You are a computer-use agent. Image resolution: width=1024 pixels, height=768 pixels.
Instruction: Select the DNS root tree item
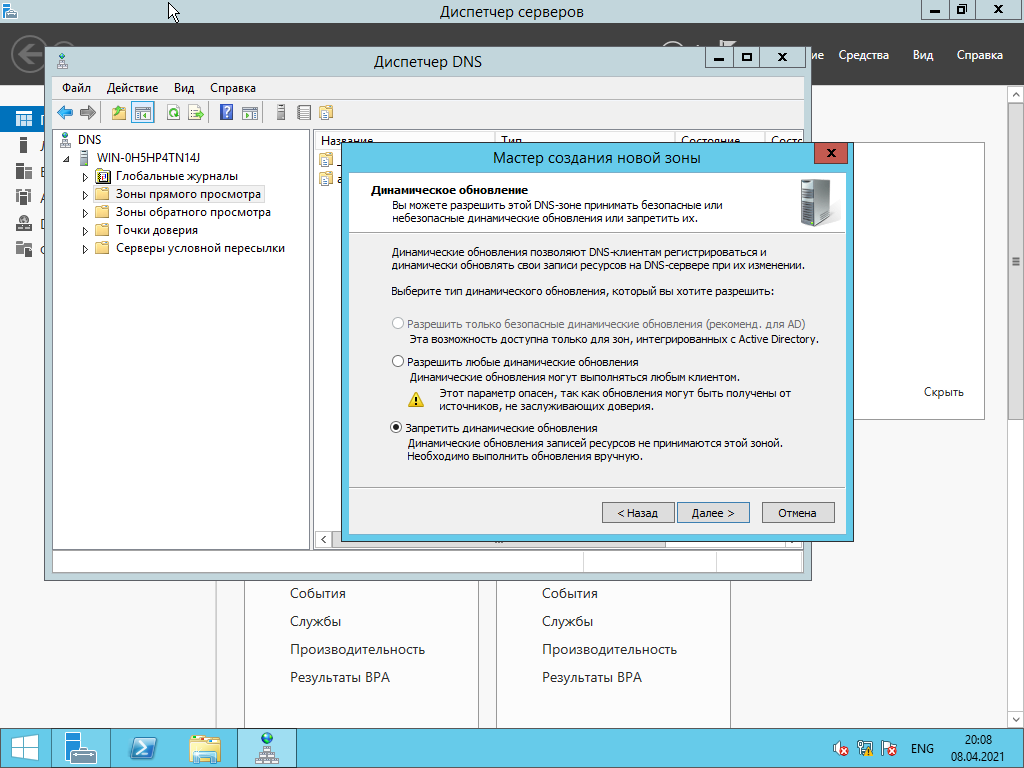click(89, 140)
